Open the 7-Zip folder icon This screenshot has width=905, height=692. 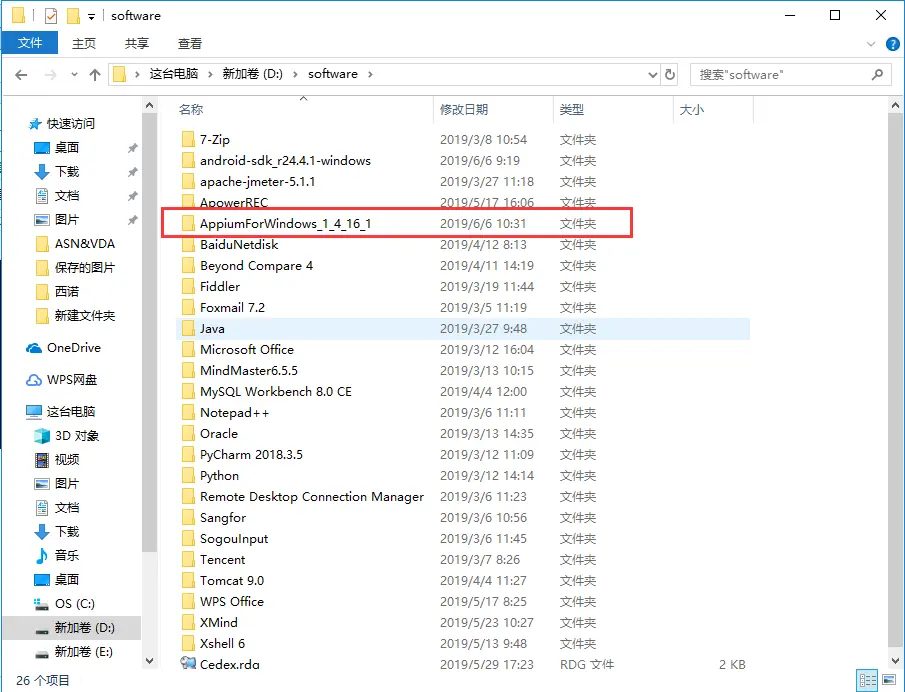[188, 140]
